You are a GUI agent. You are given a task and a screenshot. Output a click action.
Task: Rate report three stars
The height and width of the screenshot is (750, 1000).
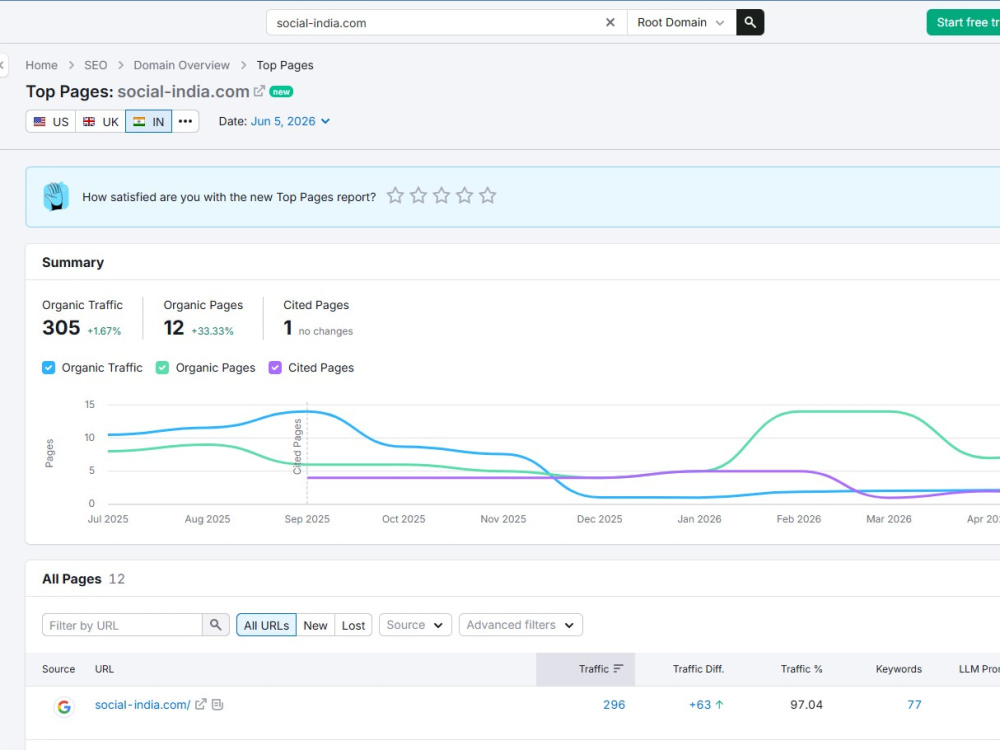click(x=441, y=196)
